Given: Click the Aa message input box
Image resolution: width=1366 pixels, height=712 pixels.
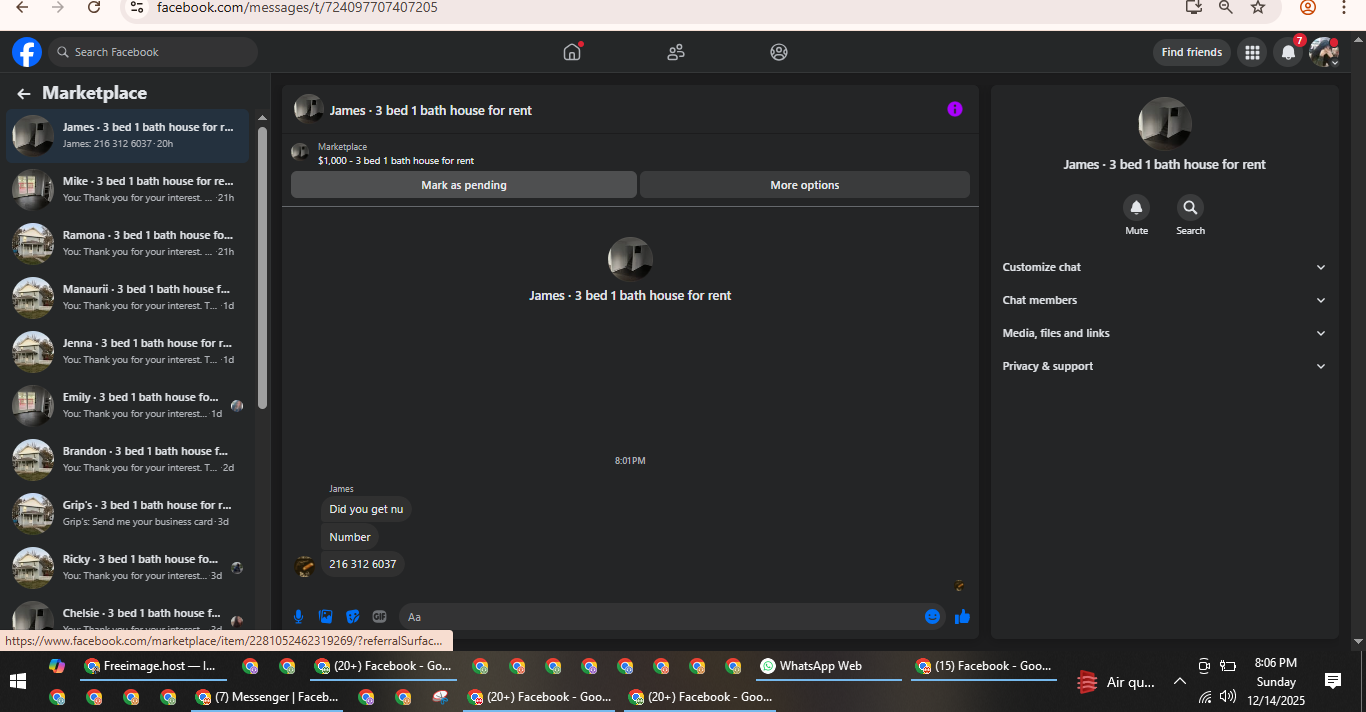Looking at the screenshot, I should coord(660,617).
